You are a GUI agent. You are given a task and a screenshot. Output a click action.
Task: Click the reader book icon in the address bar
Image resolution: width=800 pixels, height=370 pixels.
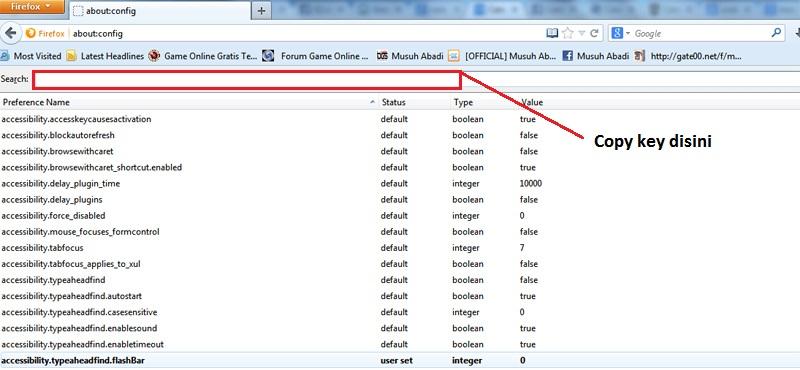[552, 33]
